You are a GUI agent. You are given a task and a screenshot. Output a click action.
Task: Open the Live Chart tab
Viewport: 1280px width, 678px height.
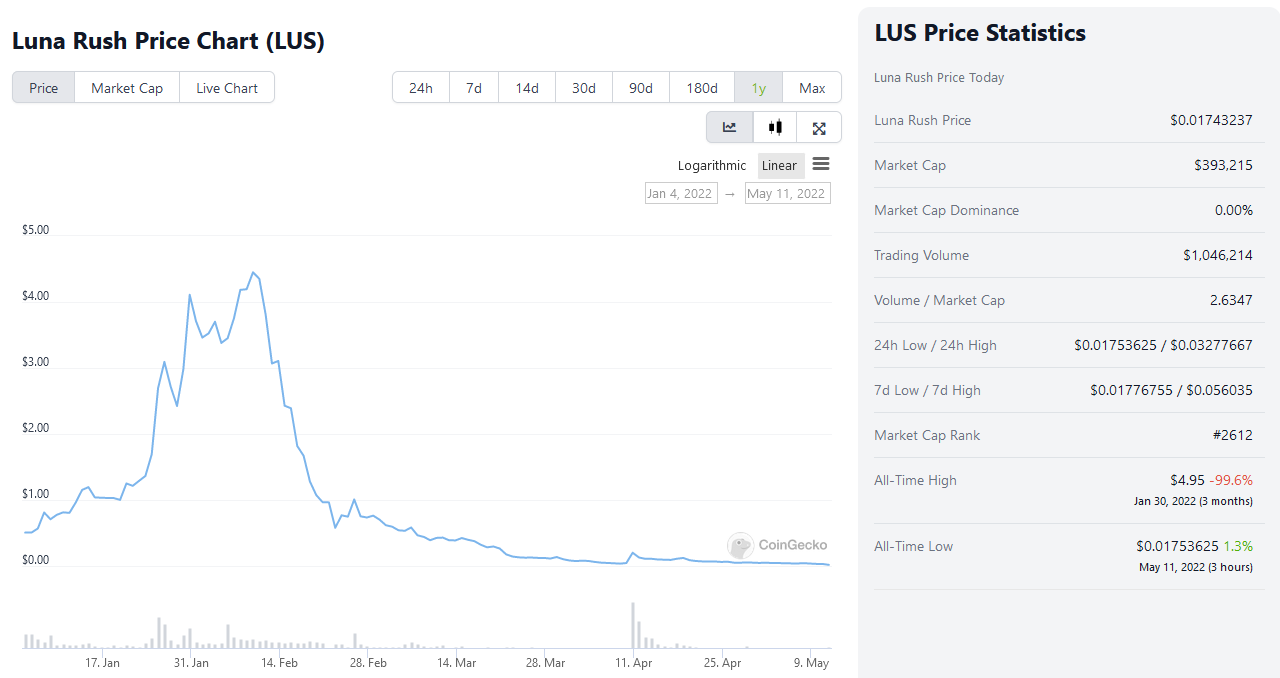click(227, 88)
